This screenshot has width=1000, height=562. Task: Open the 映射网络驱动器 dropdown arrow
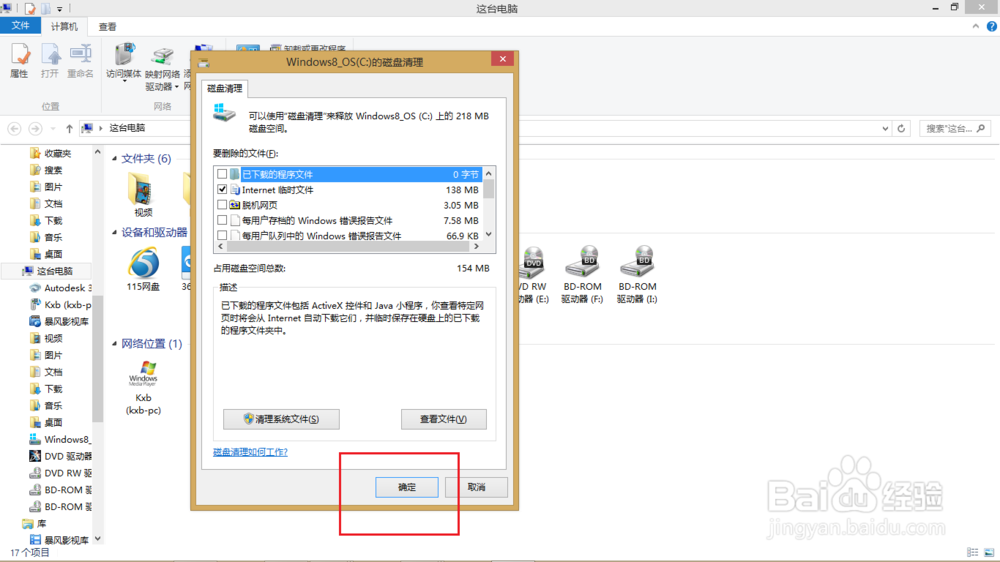[x=176, y=87]
